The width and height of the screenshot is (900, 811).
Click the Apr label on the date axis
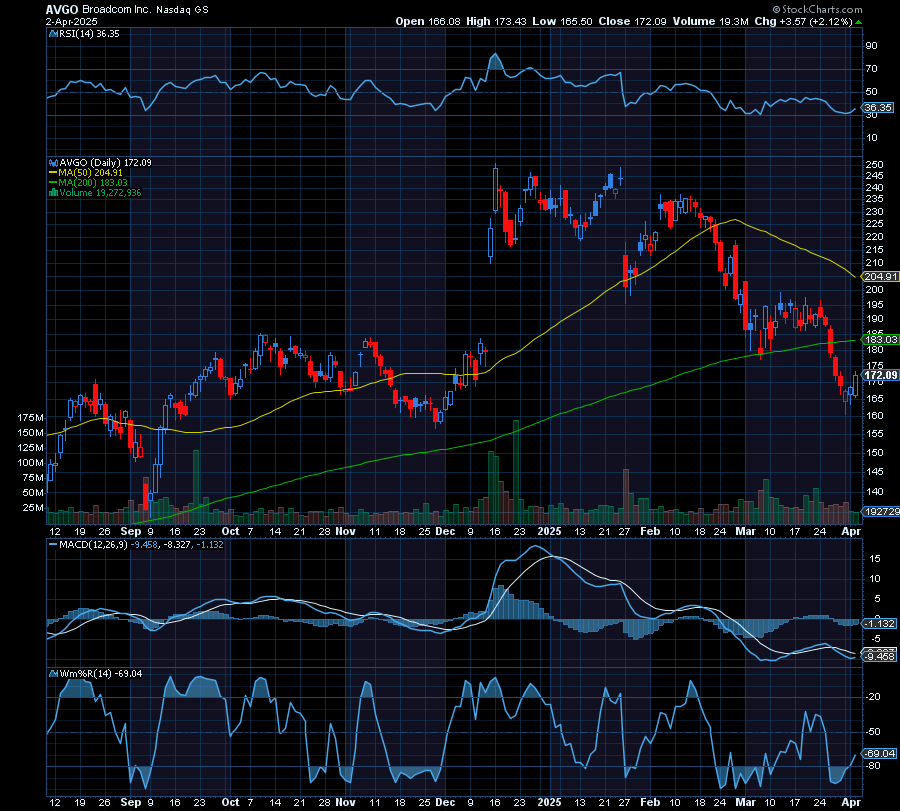[852, 532]
